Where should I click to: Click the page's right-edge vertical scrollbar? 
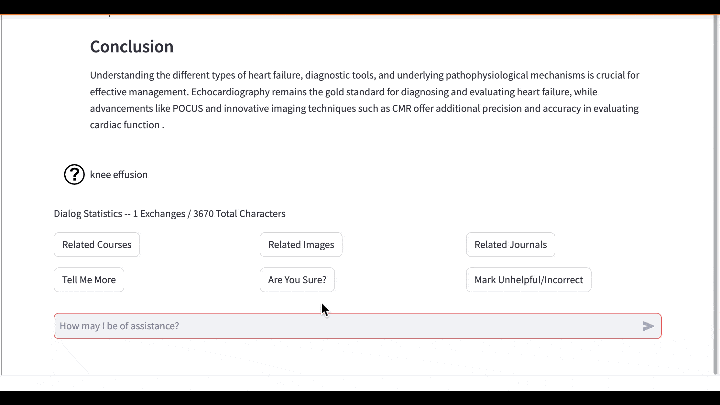(715, 200)
